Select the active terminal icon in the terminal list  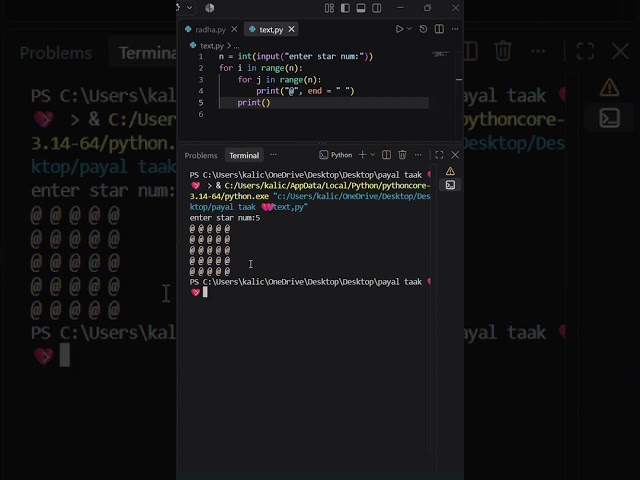pyautogui.click(x=450, y=185)
